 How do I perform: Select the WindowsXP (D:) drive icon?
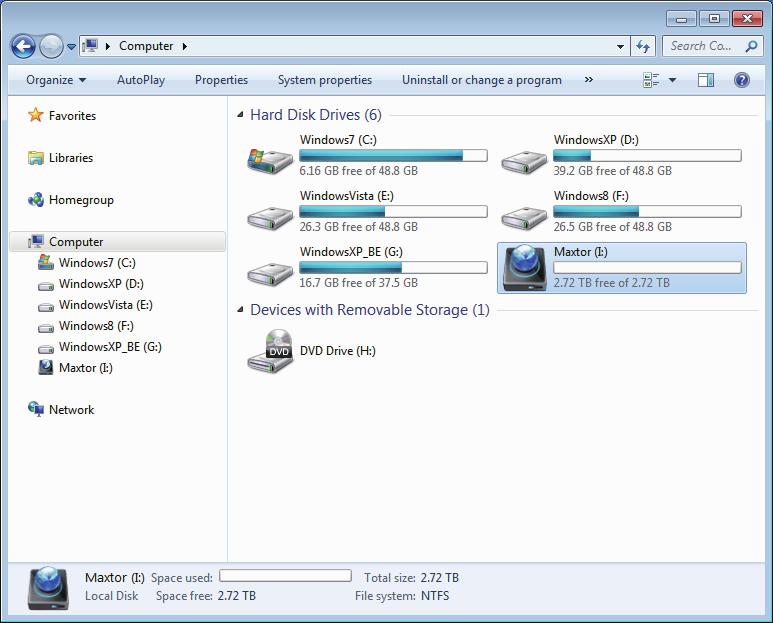(x=524, y=162)
